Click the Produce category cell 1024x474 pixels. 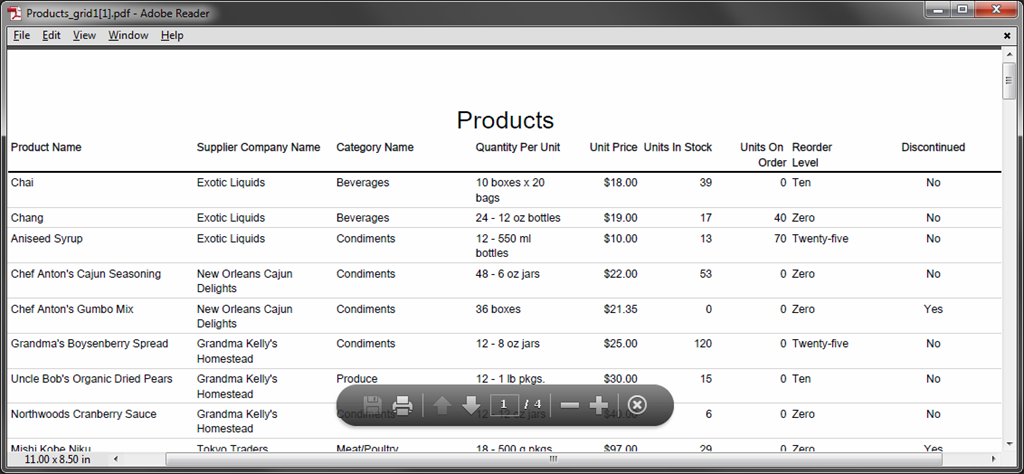pyautogui.click(x=357, y=379)
